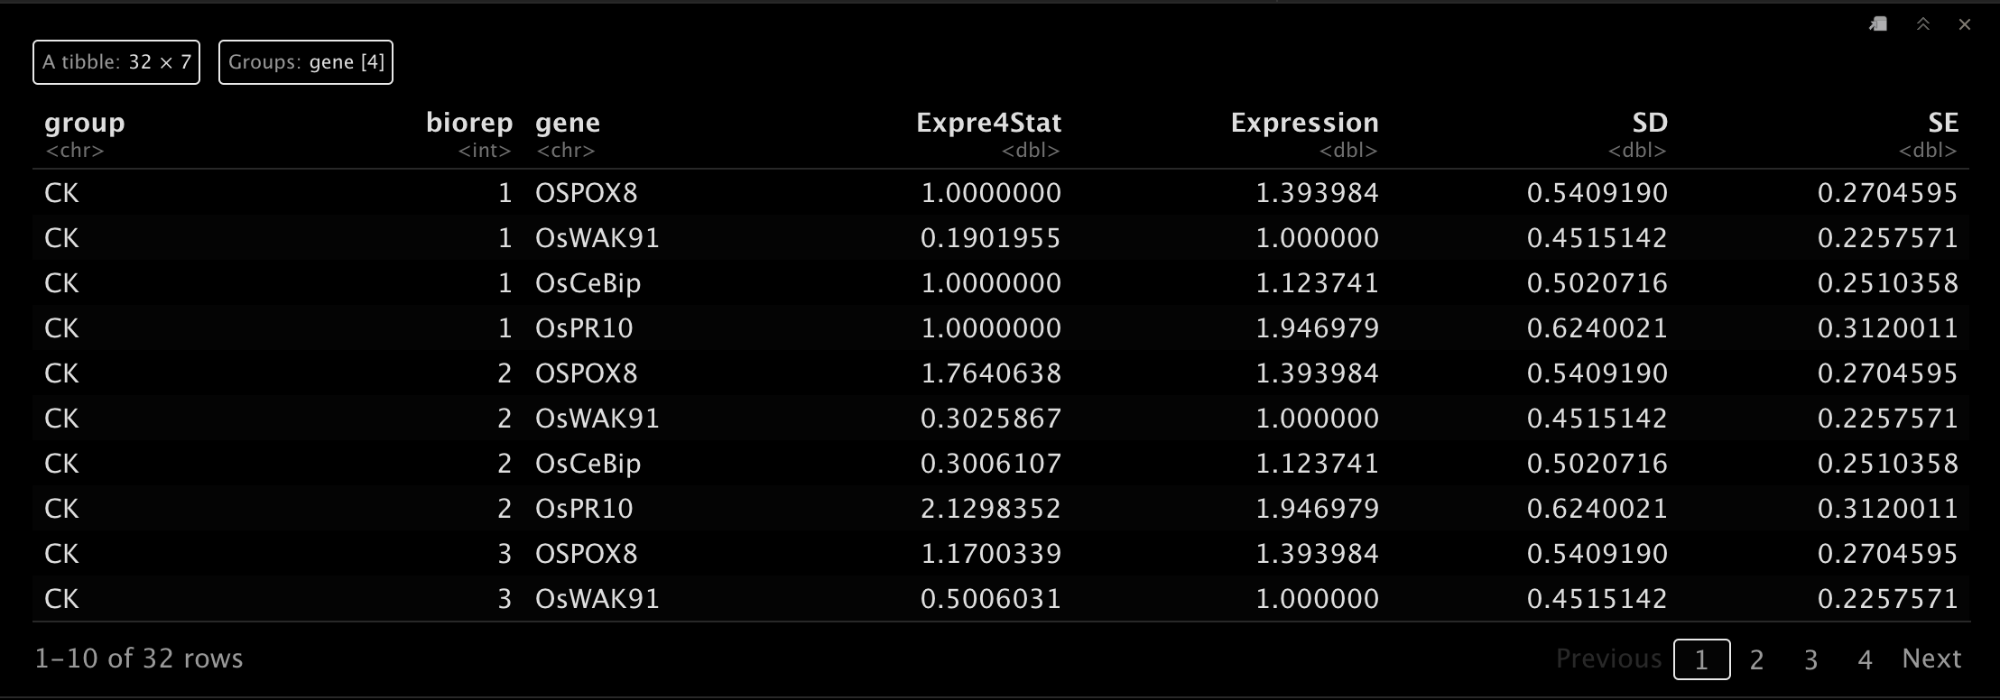Click the biorep column header

tap(469, 123)
